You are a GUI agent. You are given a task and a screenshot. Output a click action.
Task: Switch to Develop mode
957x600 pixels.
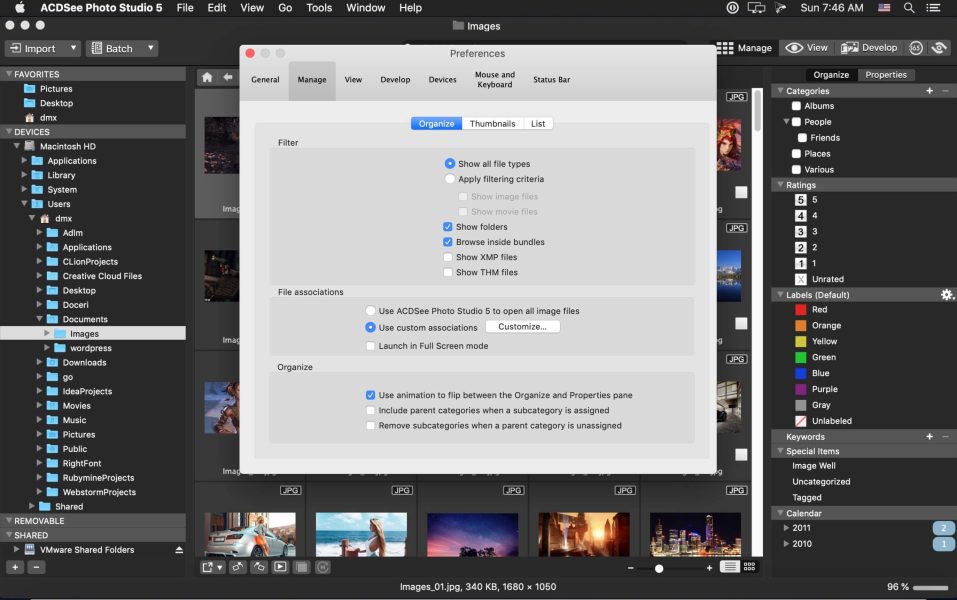click(868, 48)
